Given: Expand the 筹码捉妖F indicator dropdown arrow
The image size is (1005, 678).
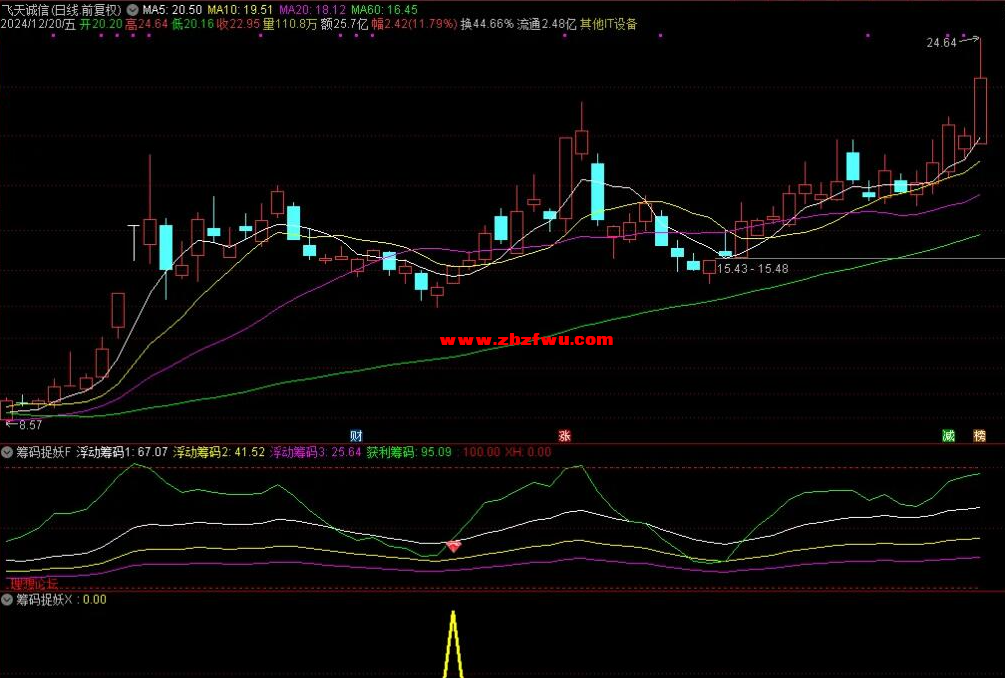Looking at the screenshot, I should 7,452.
